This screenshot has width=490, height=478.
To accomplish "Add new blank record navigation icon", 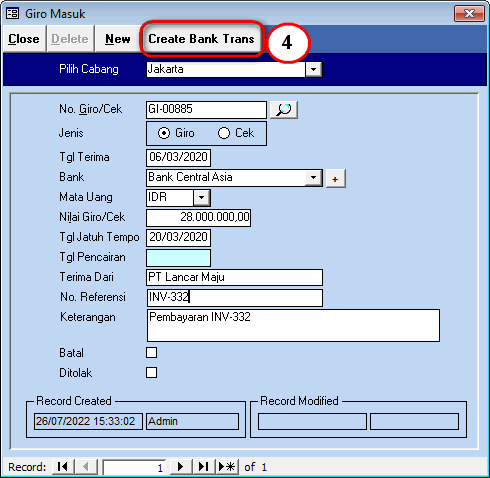I will (x=227, y=467).
